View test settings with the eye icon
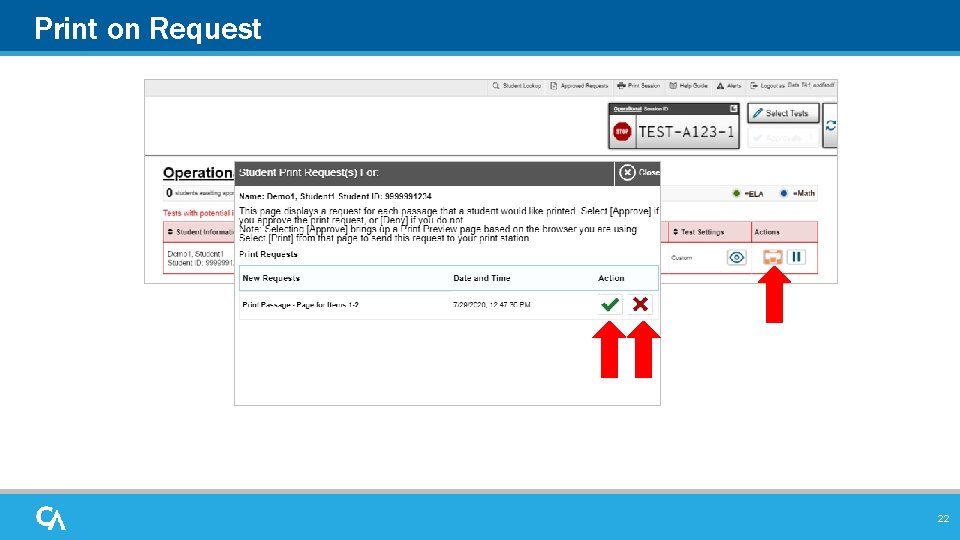Image resolution: width=960 pixels, height=540 pixels. (x=737, y=257)
